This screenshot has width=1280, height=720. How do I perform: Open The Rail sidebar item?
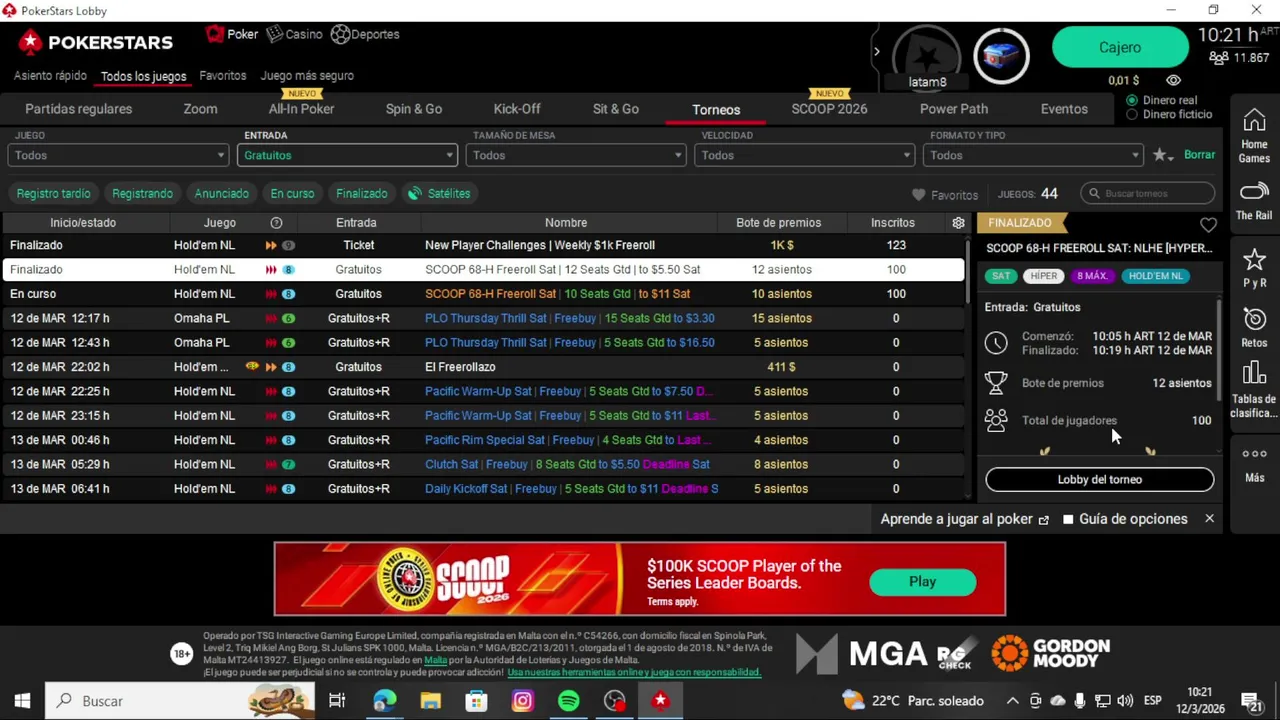tap(1254, 201)
